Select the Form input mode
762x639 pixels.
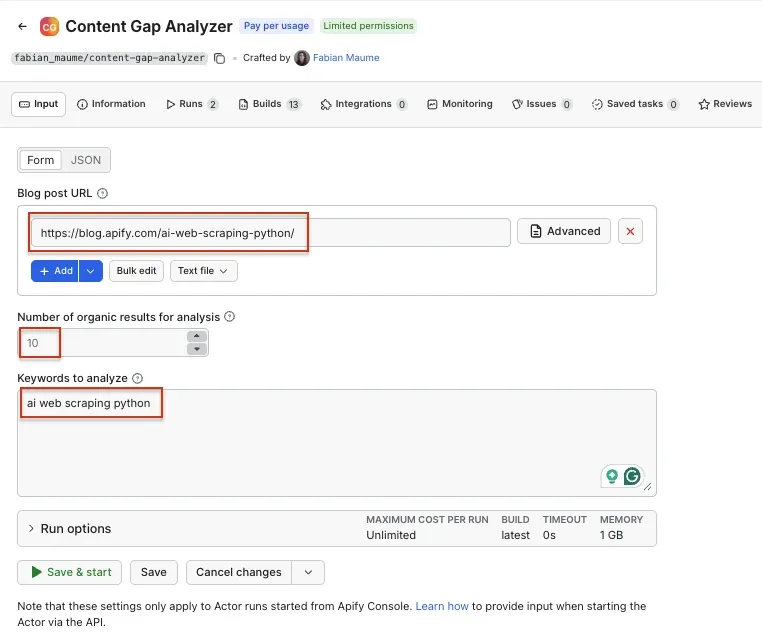[40, 160]
